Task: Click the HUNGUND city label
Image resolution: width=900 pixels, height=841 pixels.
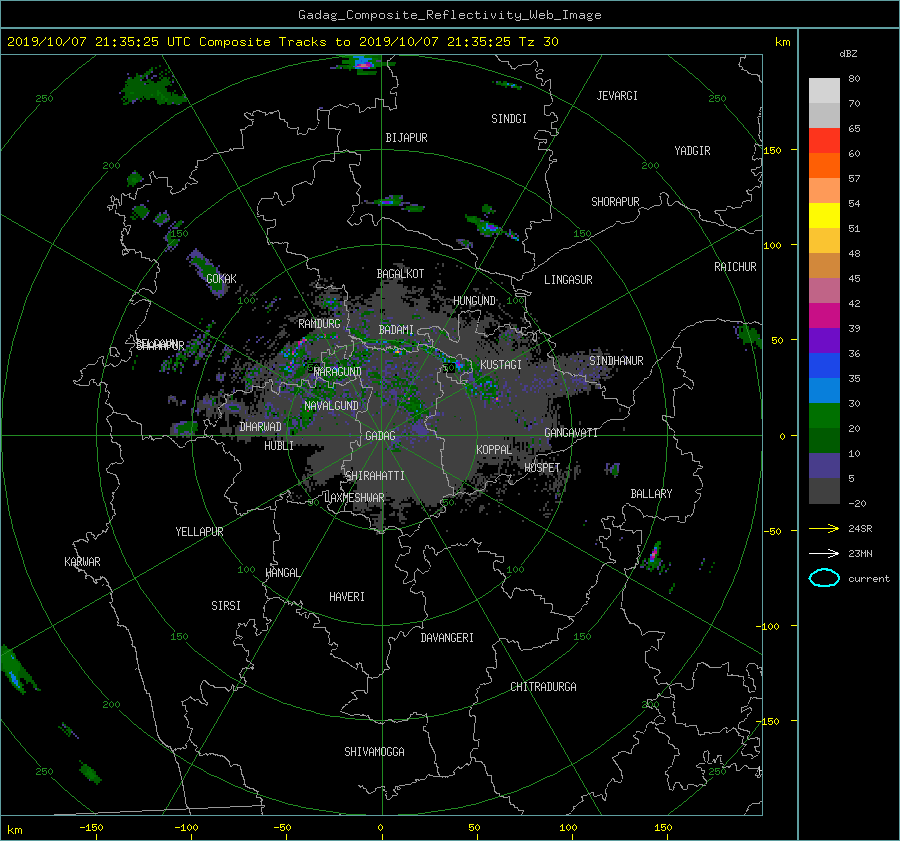Action: 474,301
